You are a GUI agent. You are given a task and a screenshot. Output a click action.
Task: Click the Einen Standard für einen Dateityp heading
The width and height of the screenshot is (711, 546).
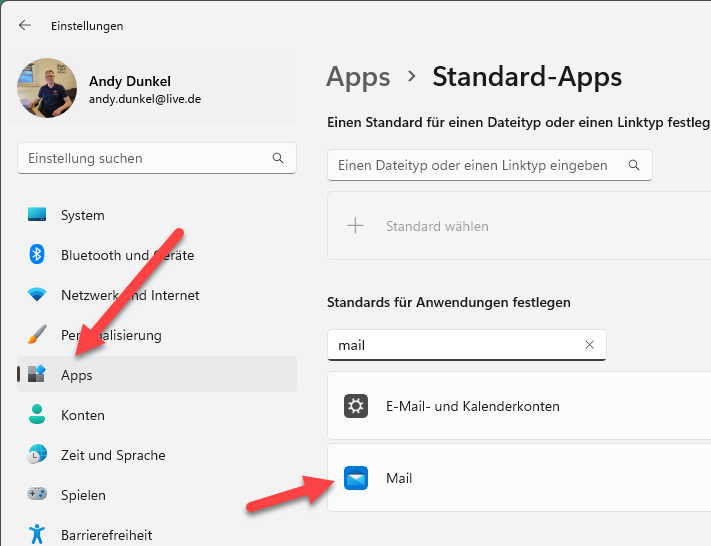point(519,122)
